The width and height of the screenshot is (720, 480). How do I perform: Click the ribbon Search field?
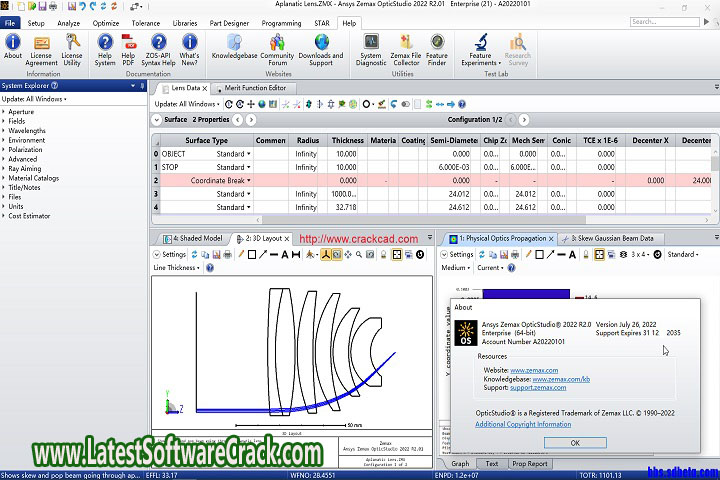coord(664,22)
